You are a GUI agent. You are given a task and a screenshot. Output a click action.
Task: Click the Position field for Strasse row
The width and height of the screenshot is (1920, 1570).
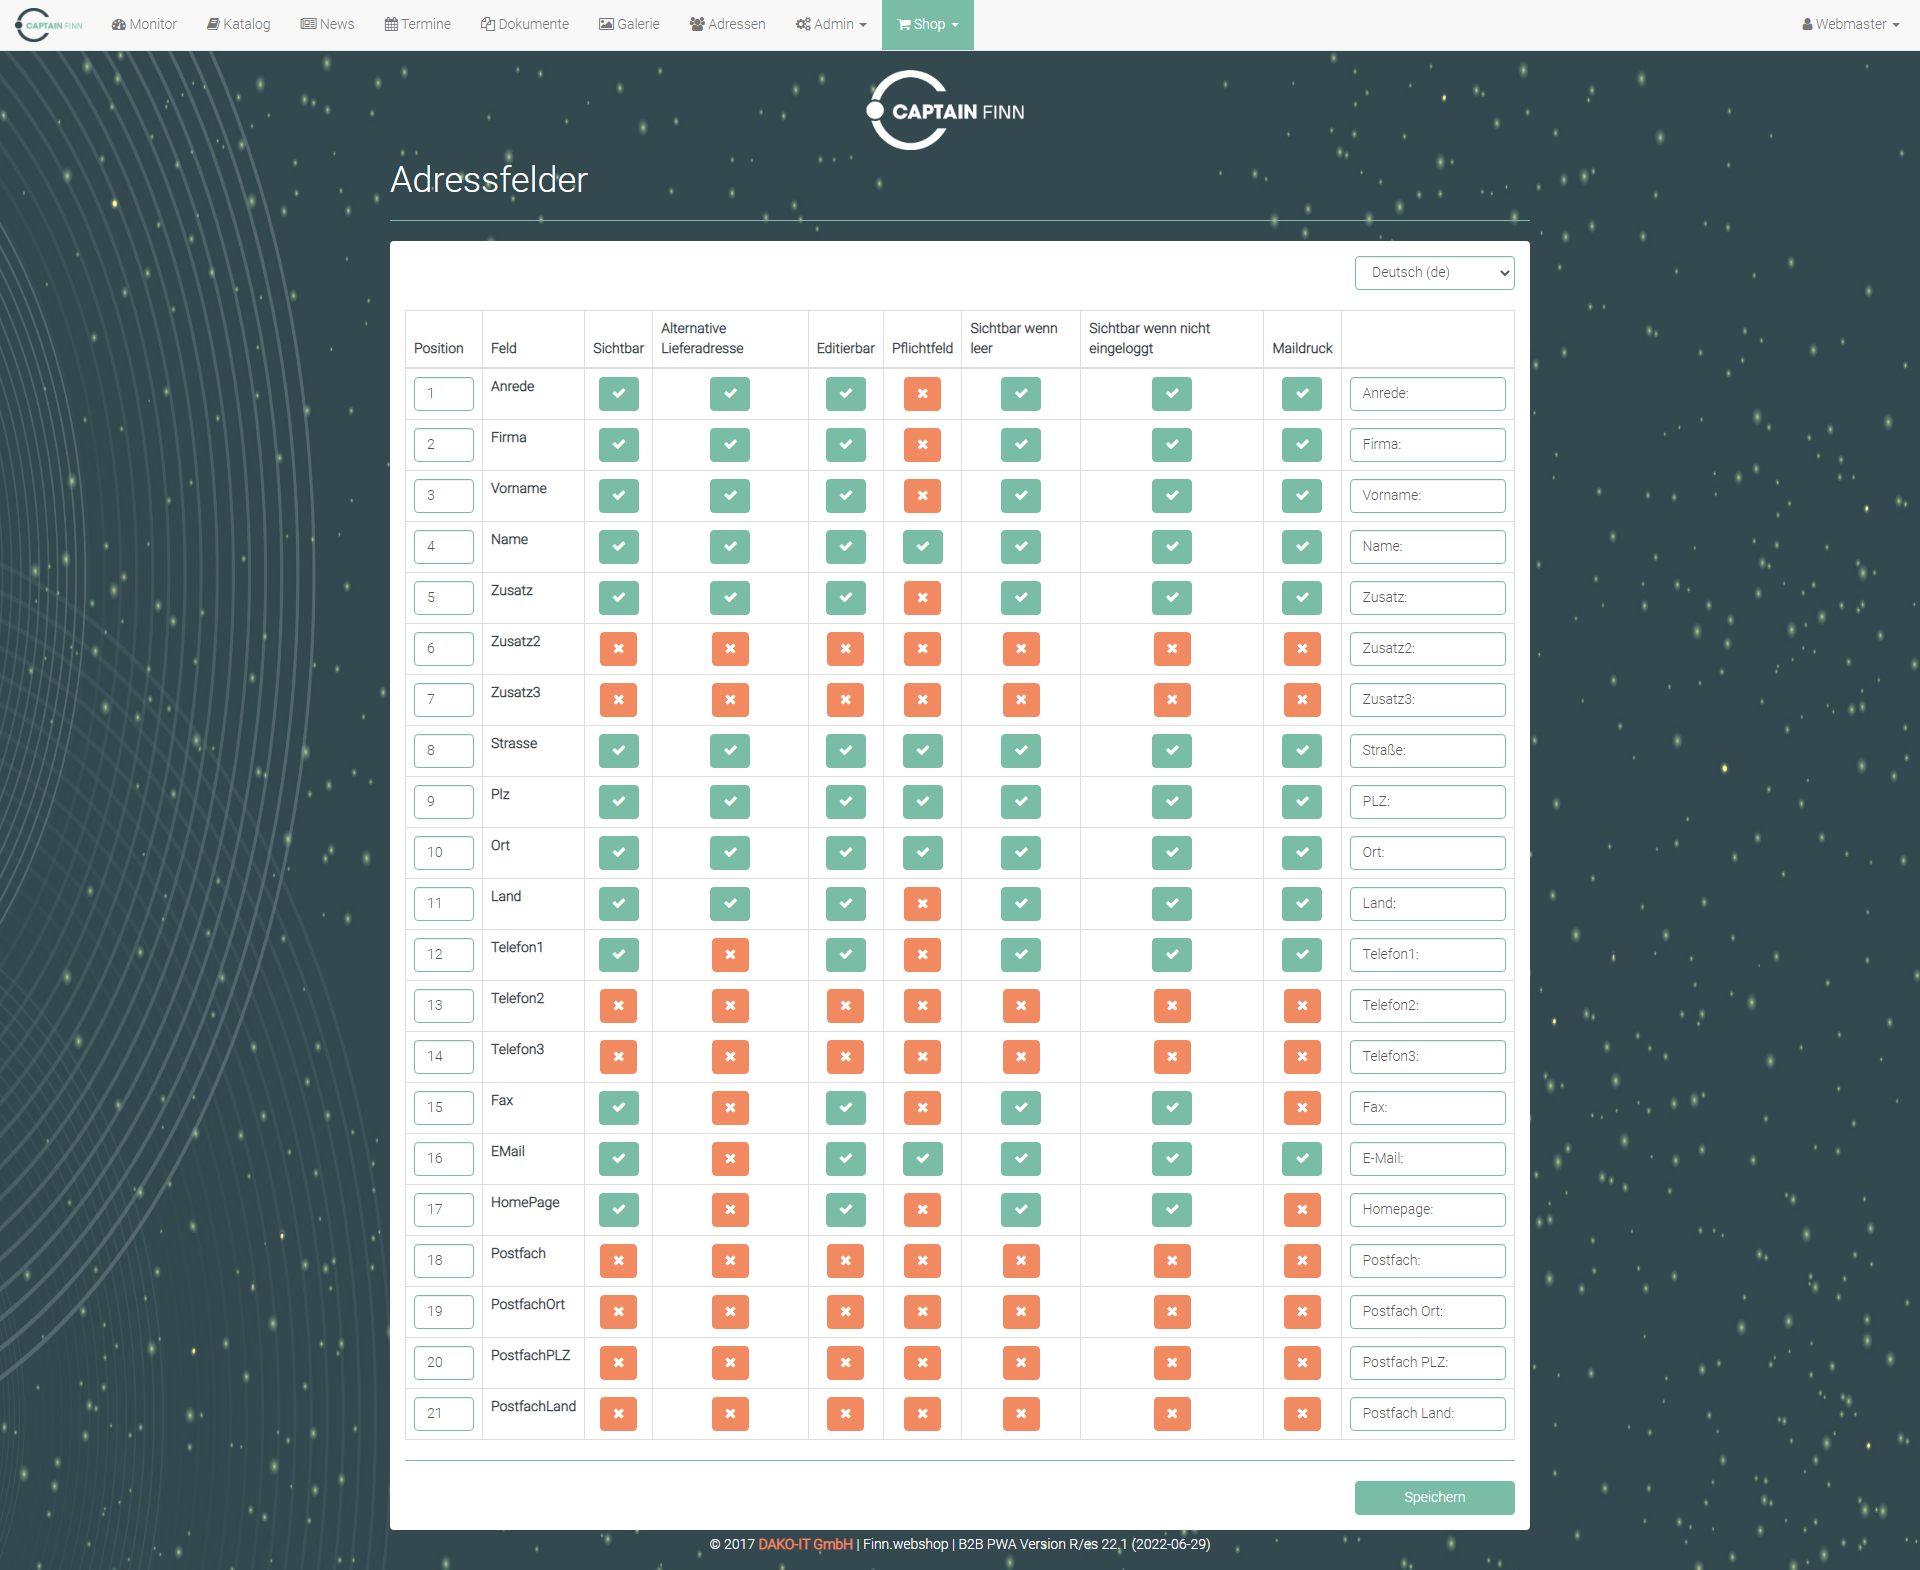(x=443, y=751)
